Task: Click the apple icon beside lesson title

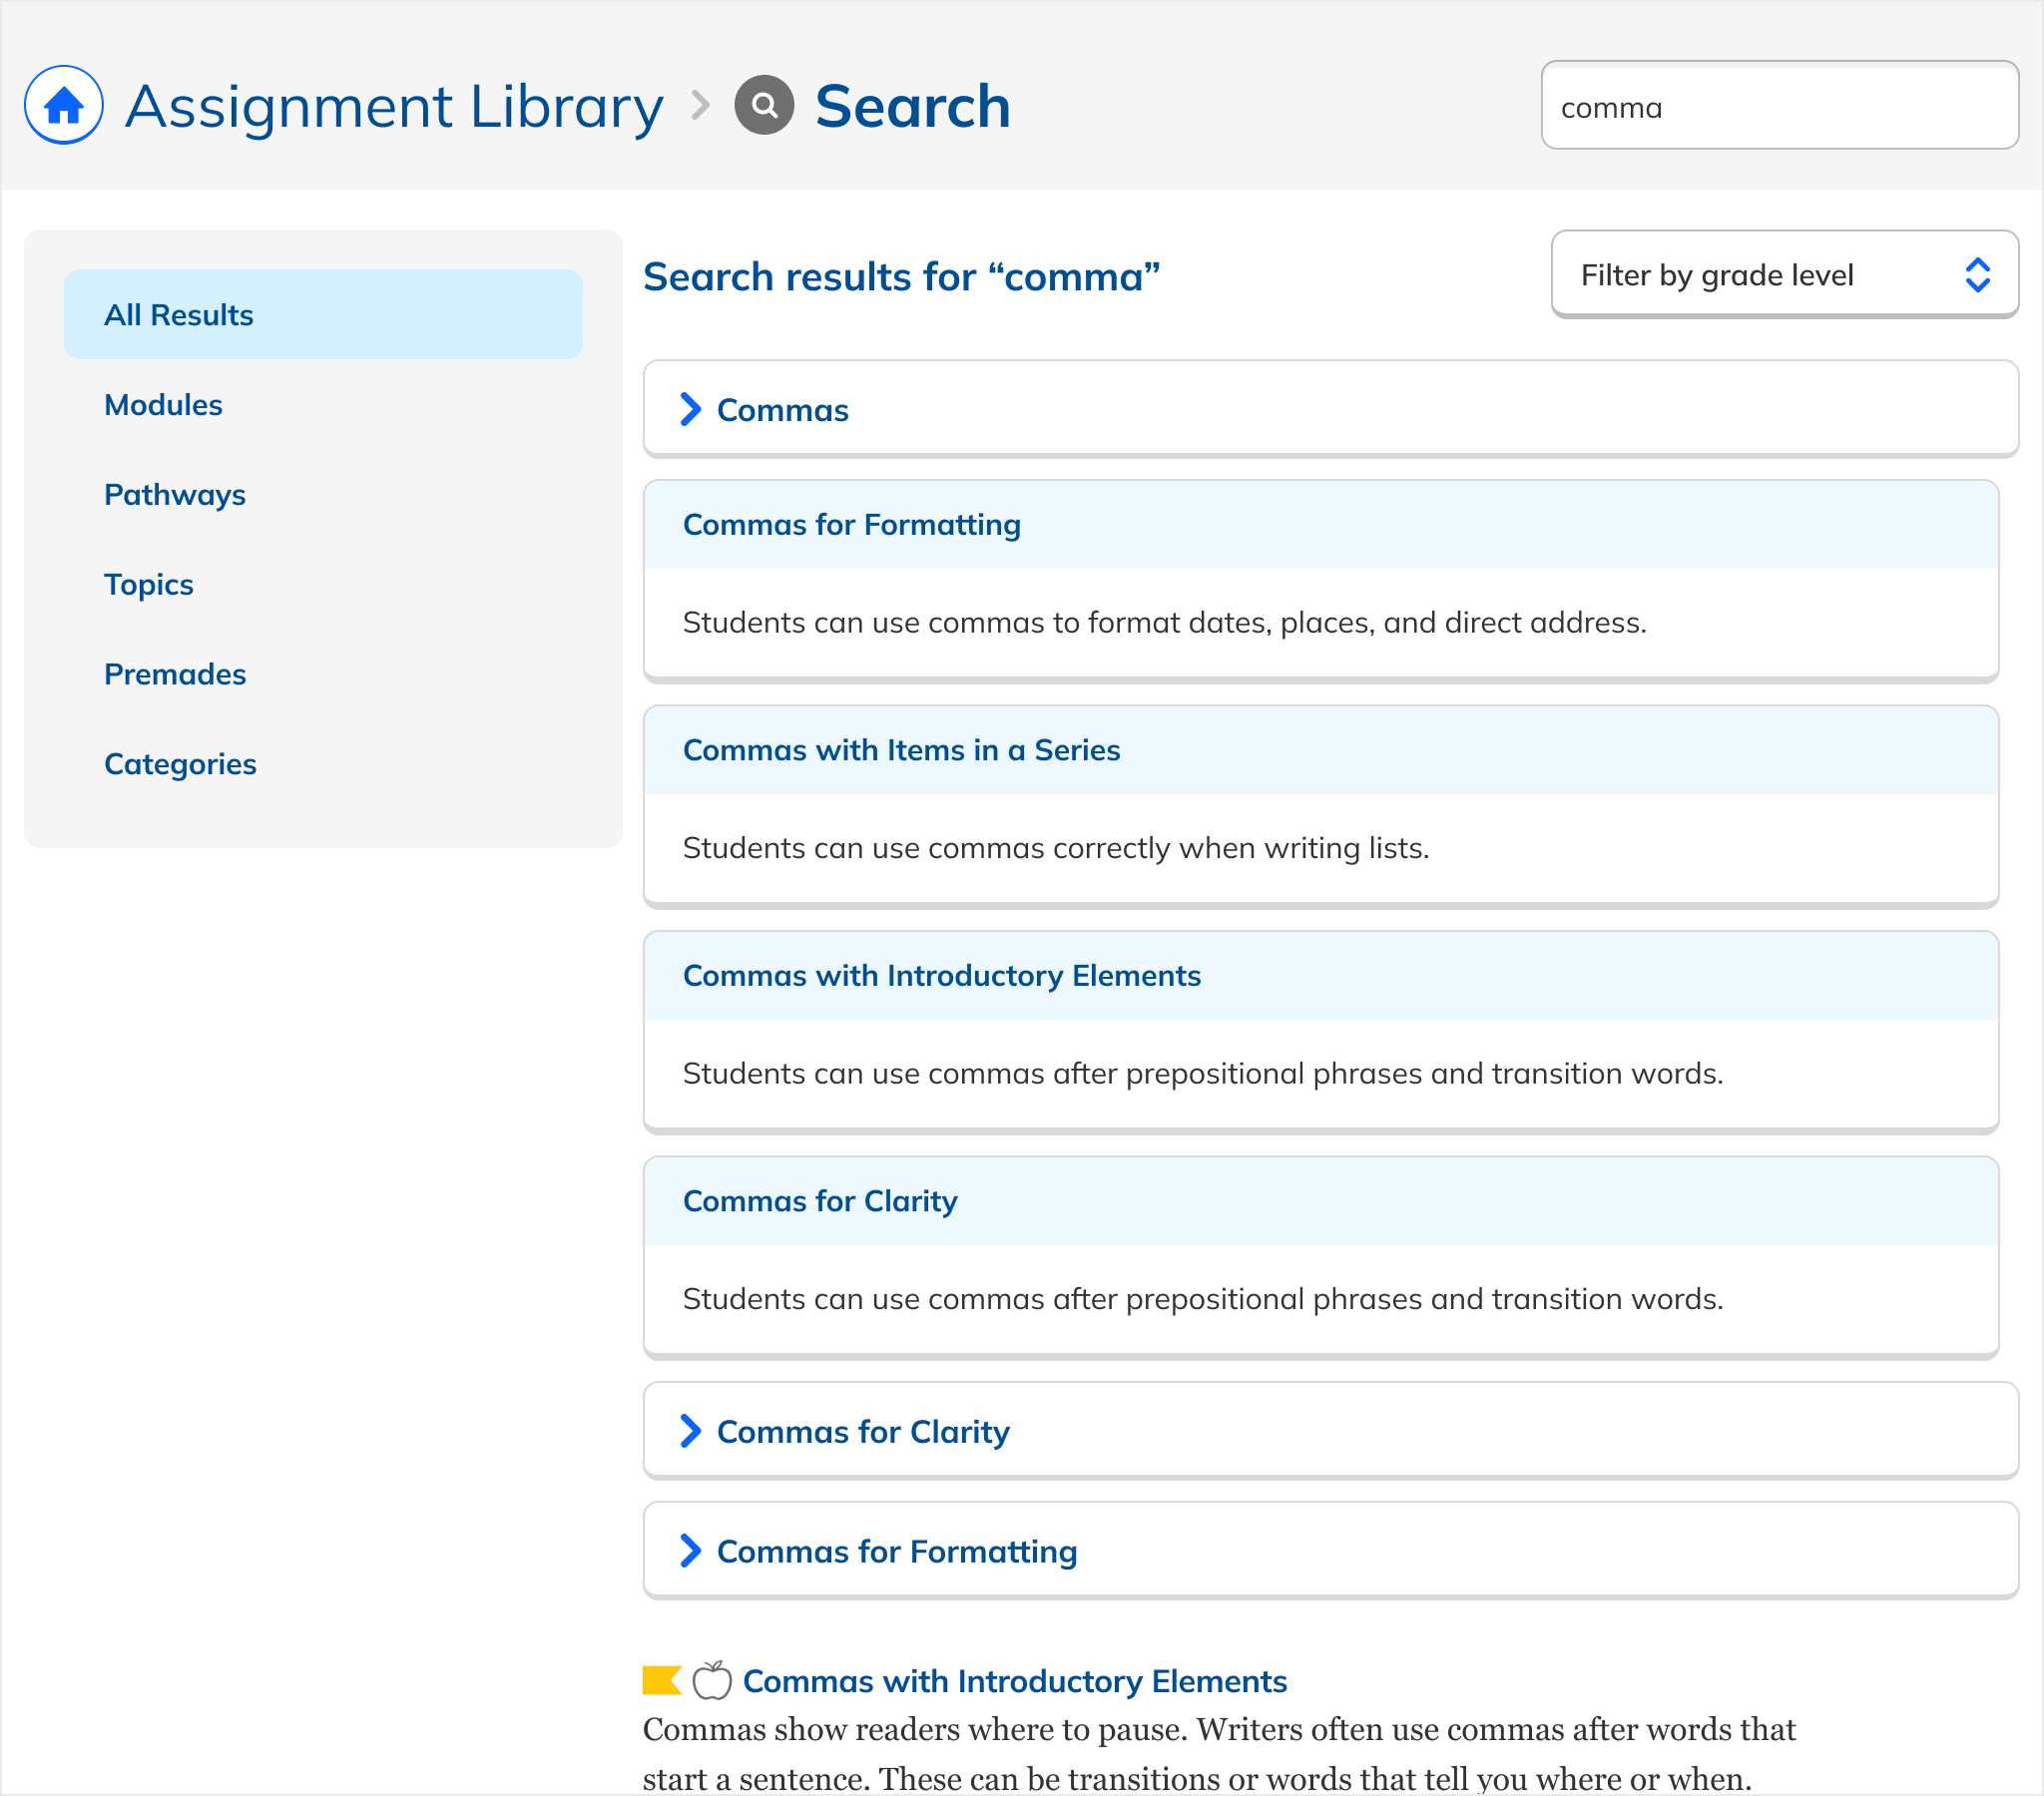Action: (x=712, y=1681)
